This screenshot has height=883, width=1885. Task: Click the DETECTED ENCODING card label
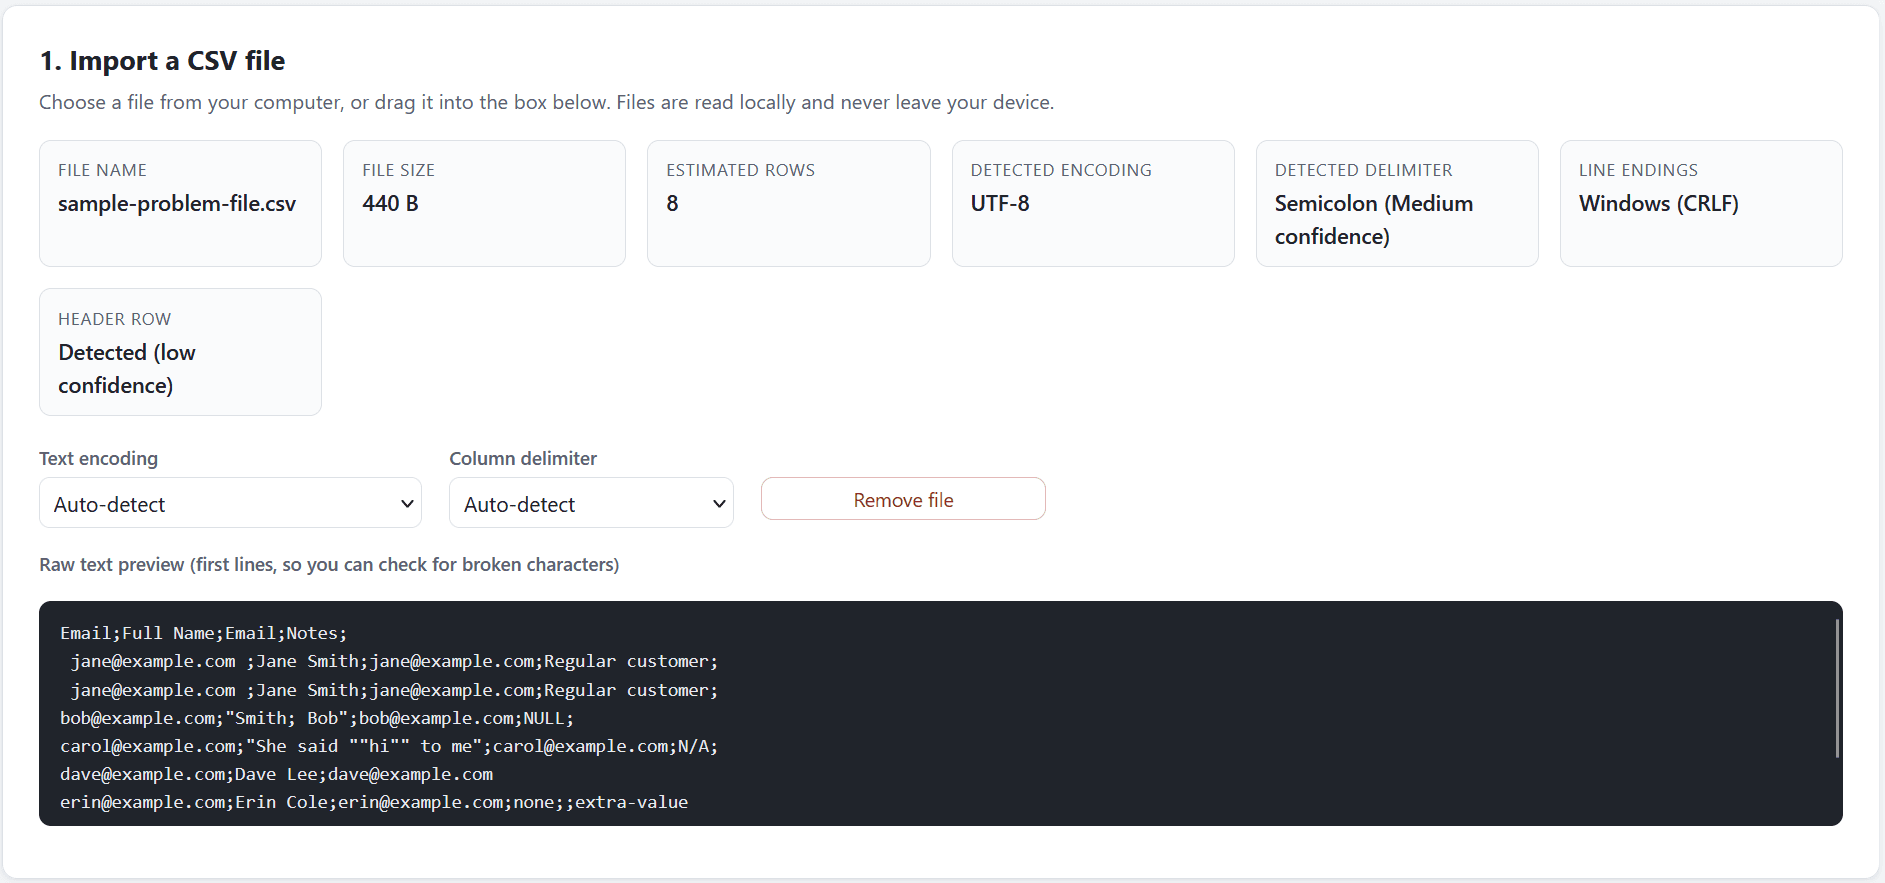[1061, 170]
